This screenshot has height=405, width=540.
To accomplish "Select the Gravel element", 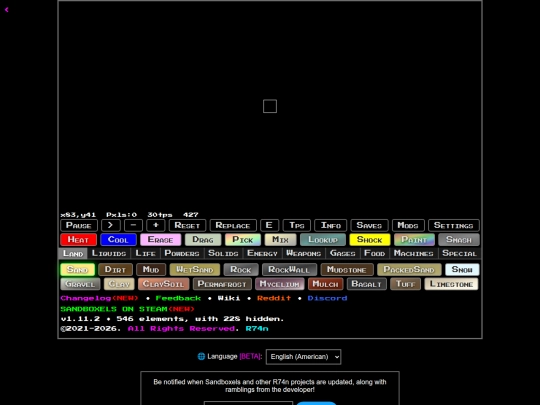I will click(x=80, y=284).
